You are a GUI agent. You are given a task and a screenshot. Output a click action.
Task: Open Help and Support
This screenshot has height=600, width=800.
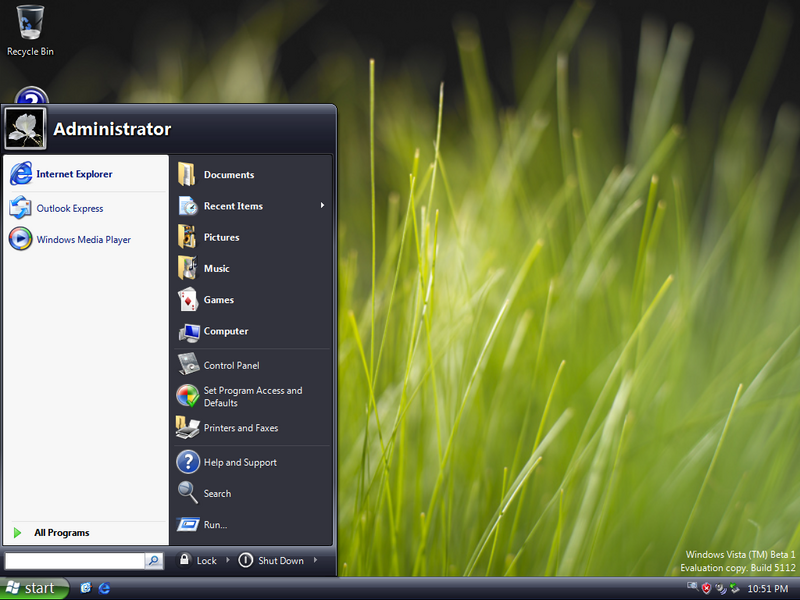240,463
